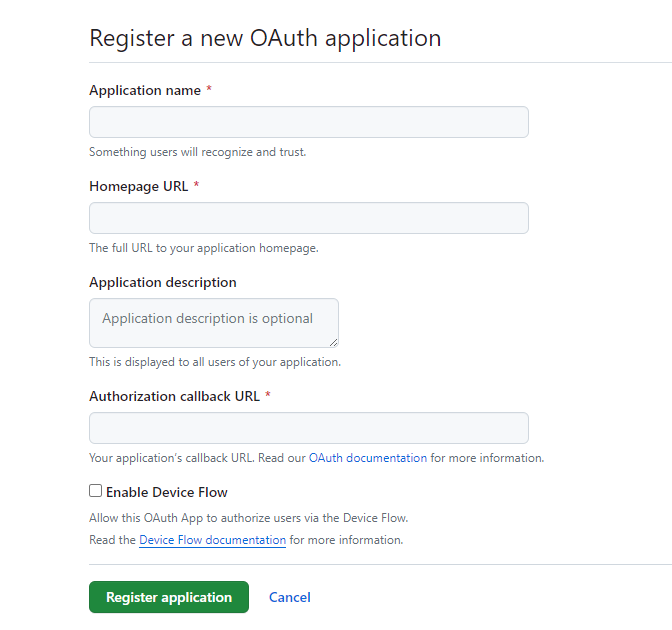
Task: Click inside the Application description textarea
Action: (x=213, y=322)
